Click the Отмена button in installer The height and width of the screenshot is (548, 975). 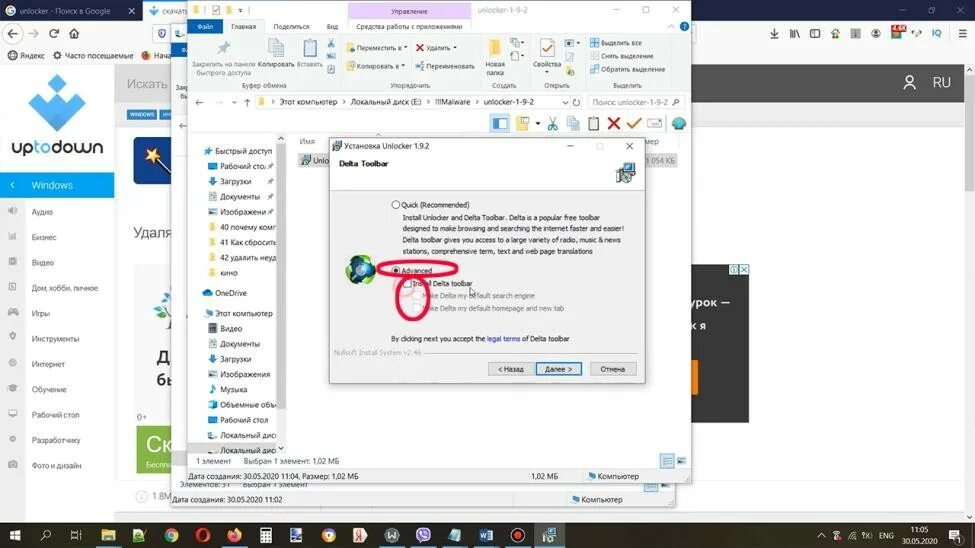[x=612, y=369]
